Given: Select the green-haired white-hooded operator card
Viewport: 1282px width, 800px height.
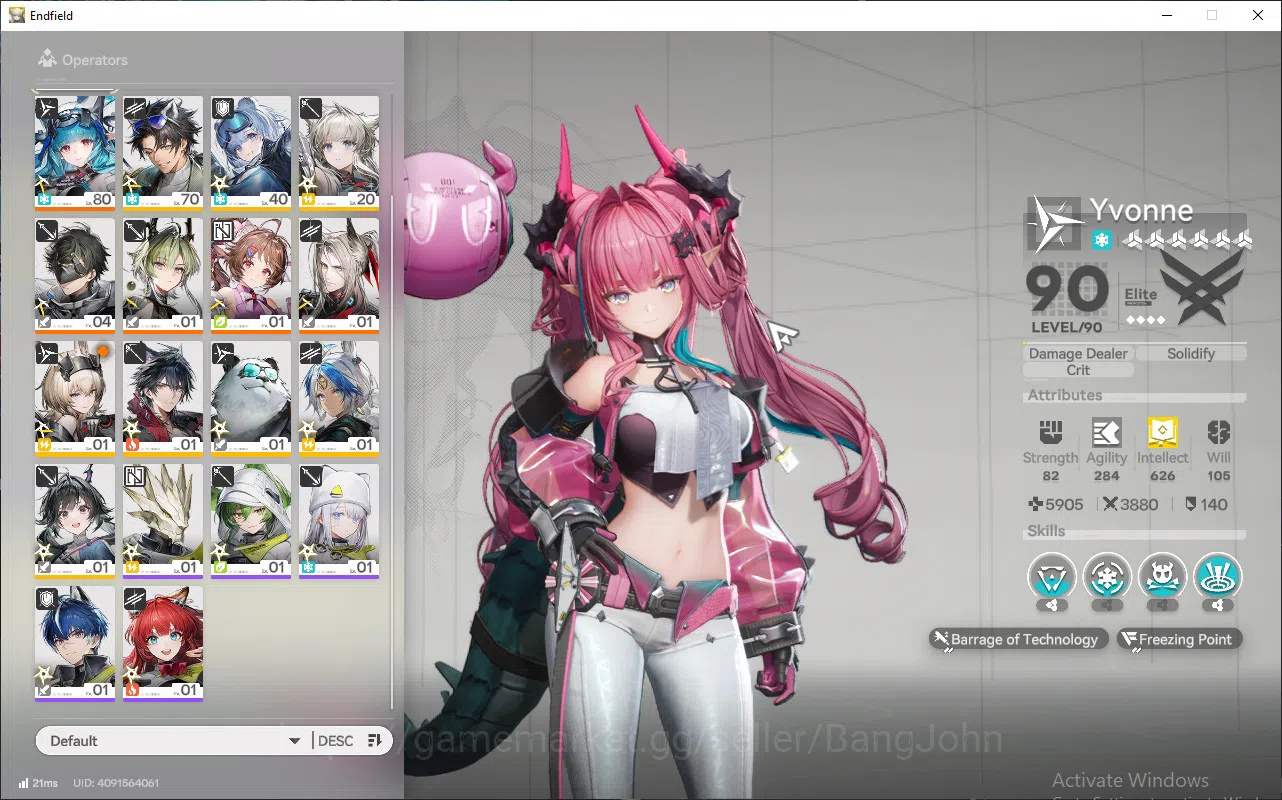Looking at the screenshot, I should pyautogui.click(x=251, y=521).
